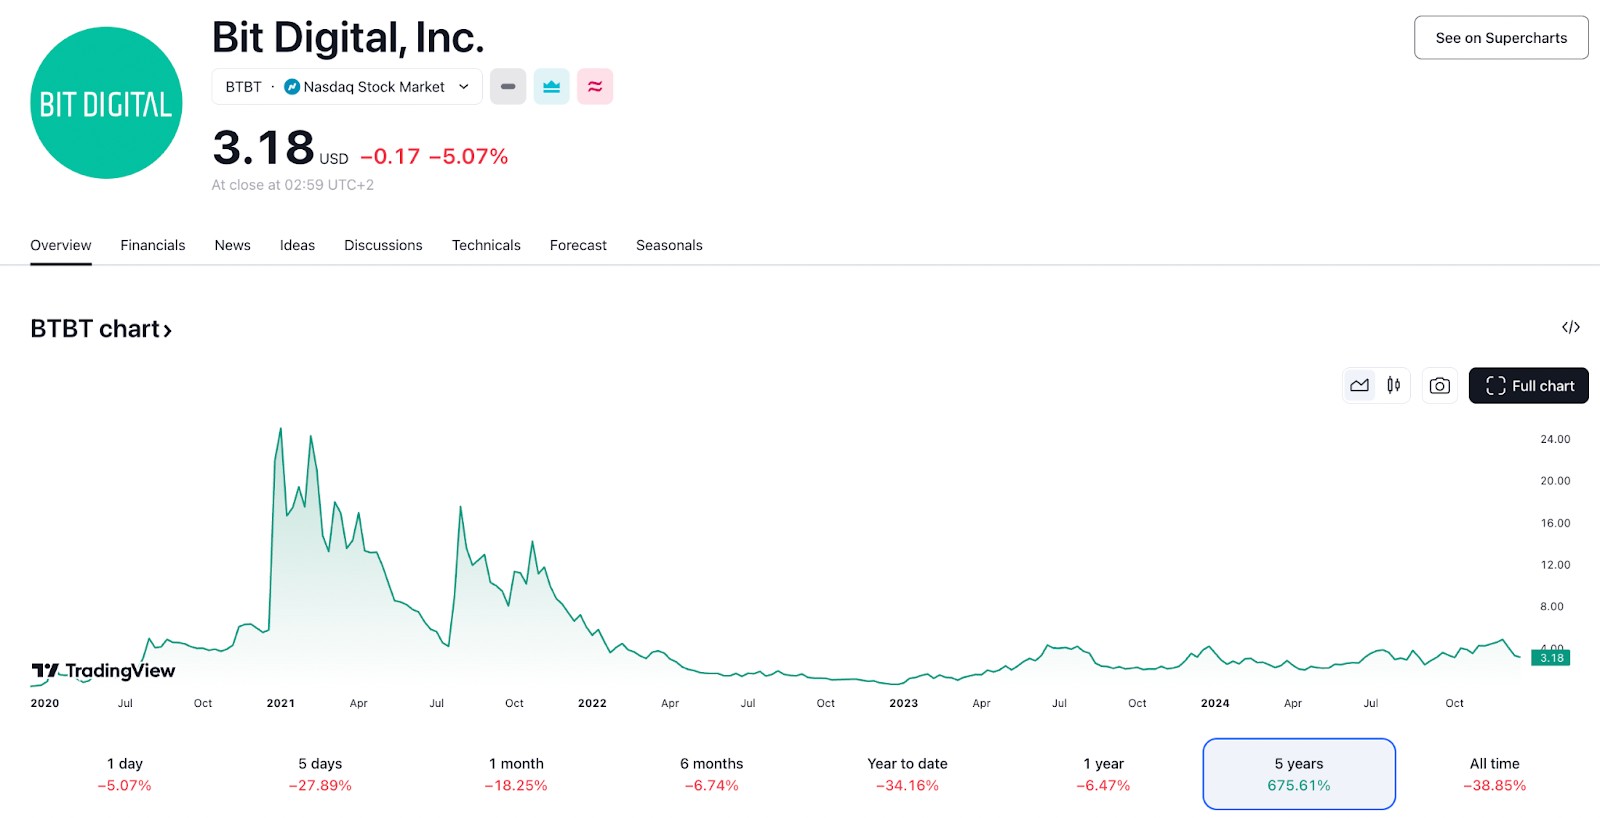Click the 16.00 price axis label

(x=1555, y=523)
